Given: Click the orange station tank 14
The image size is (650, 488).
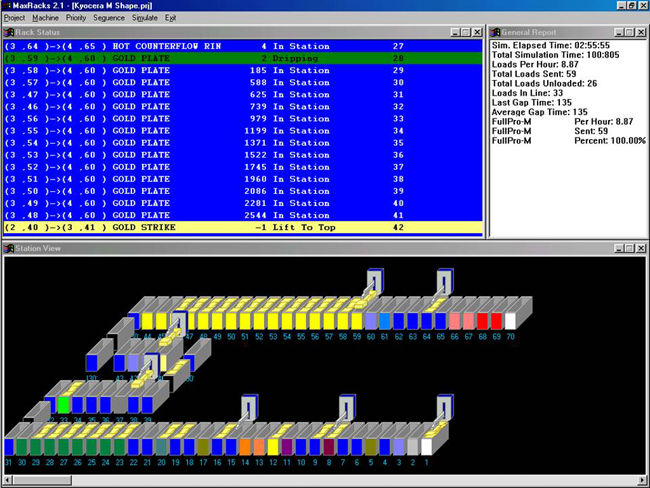Looking at the screenshot, I should [x=245, y=447].
